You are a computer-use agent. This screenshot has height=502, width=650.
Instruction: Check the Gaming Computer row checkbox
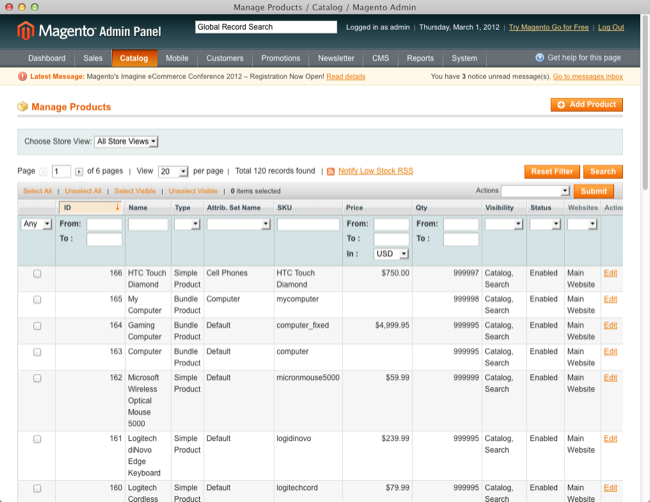click(x=37, y=326)
